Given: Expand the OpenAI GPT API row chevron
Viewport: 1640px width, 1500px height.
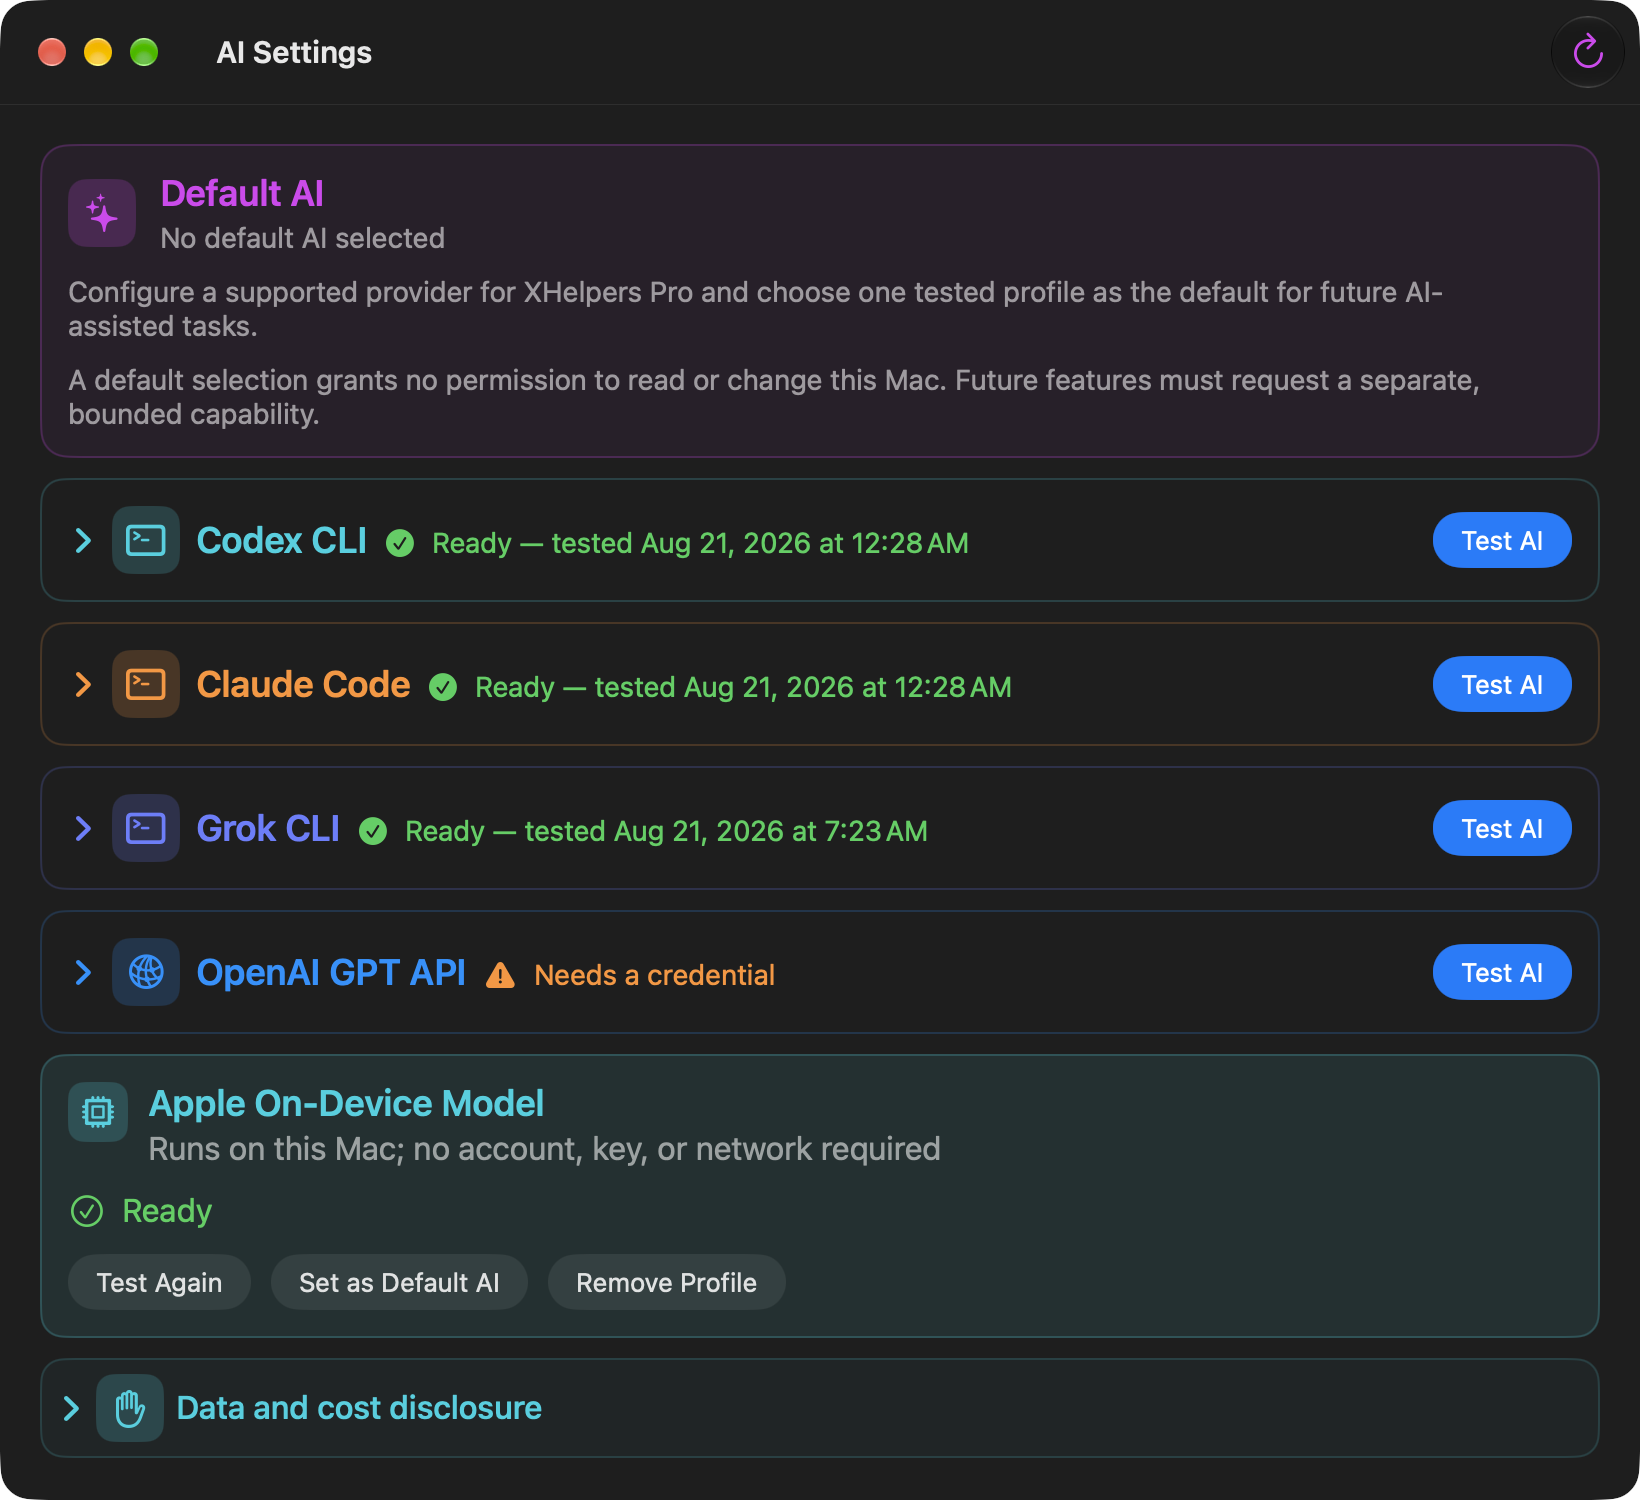Looking at the screenshot, I should 83,973.
